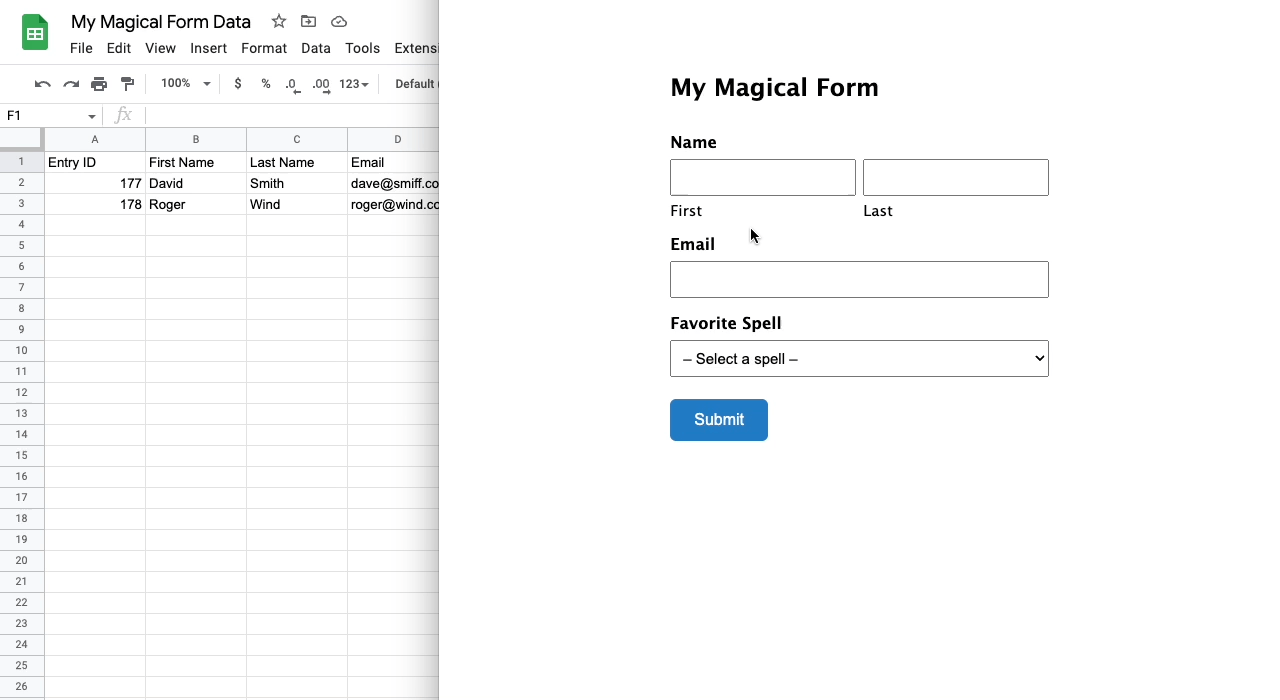The height and width of the screenshot is (700, 1280).
Task: Decrease decimal places
Action: pos(292,84)
